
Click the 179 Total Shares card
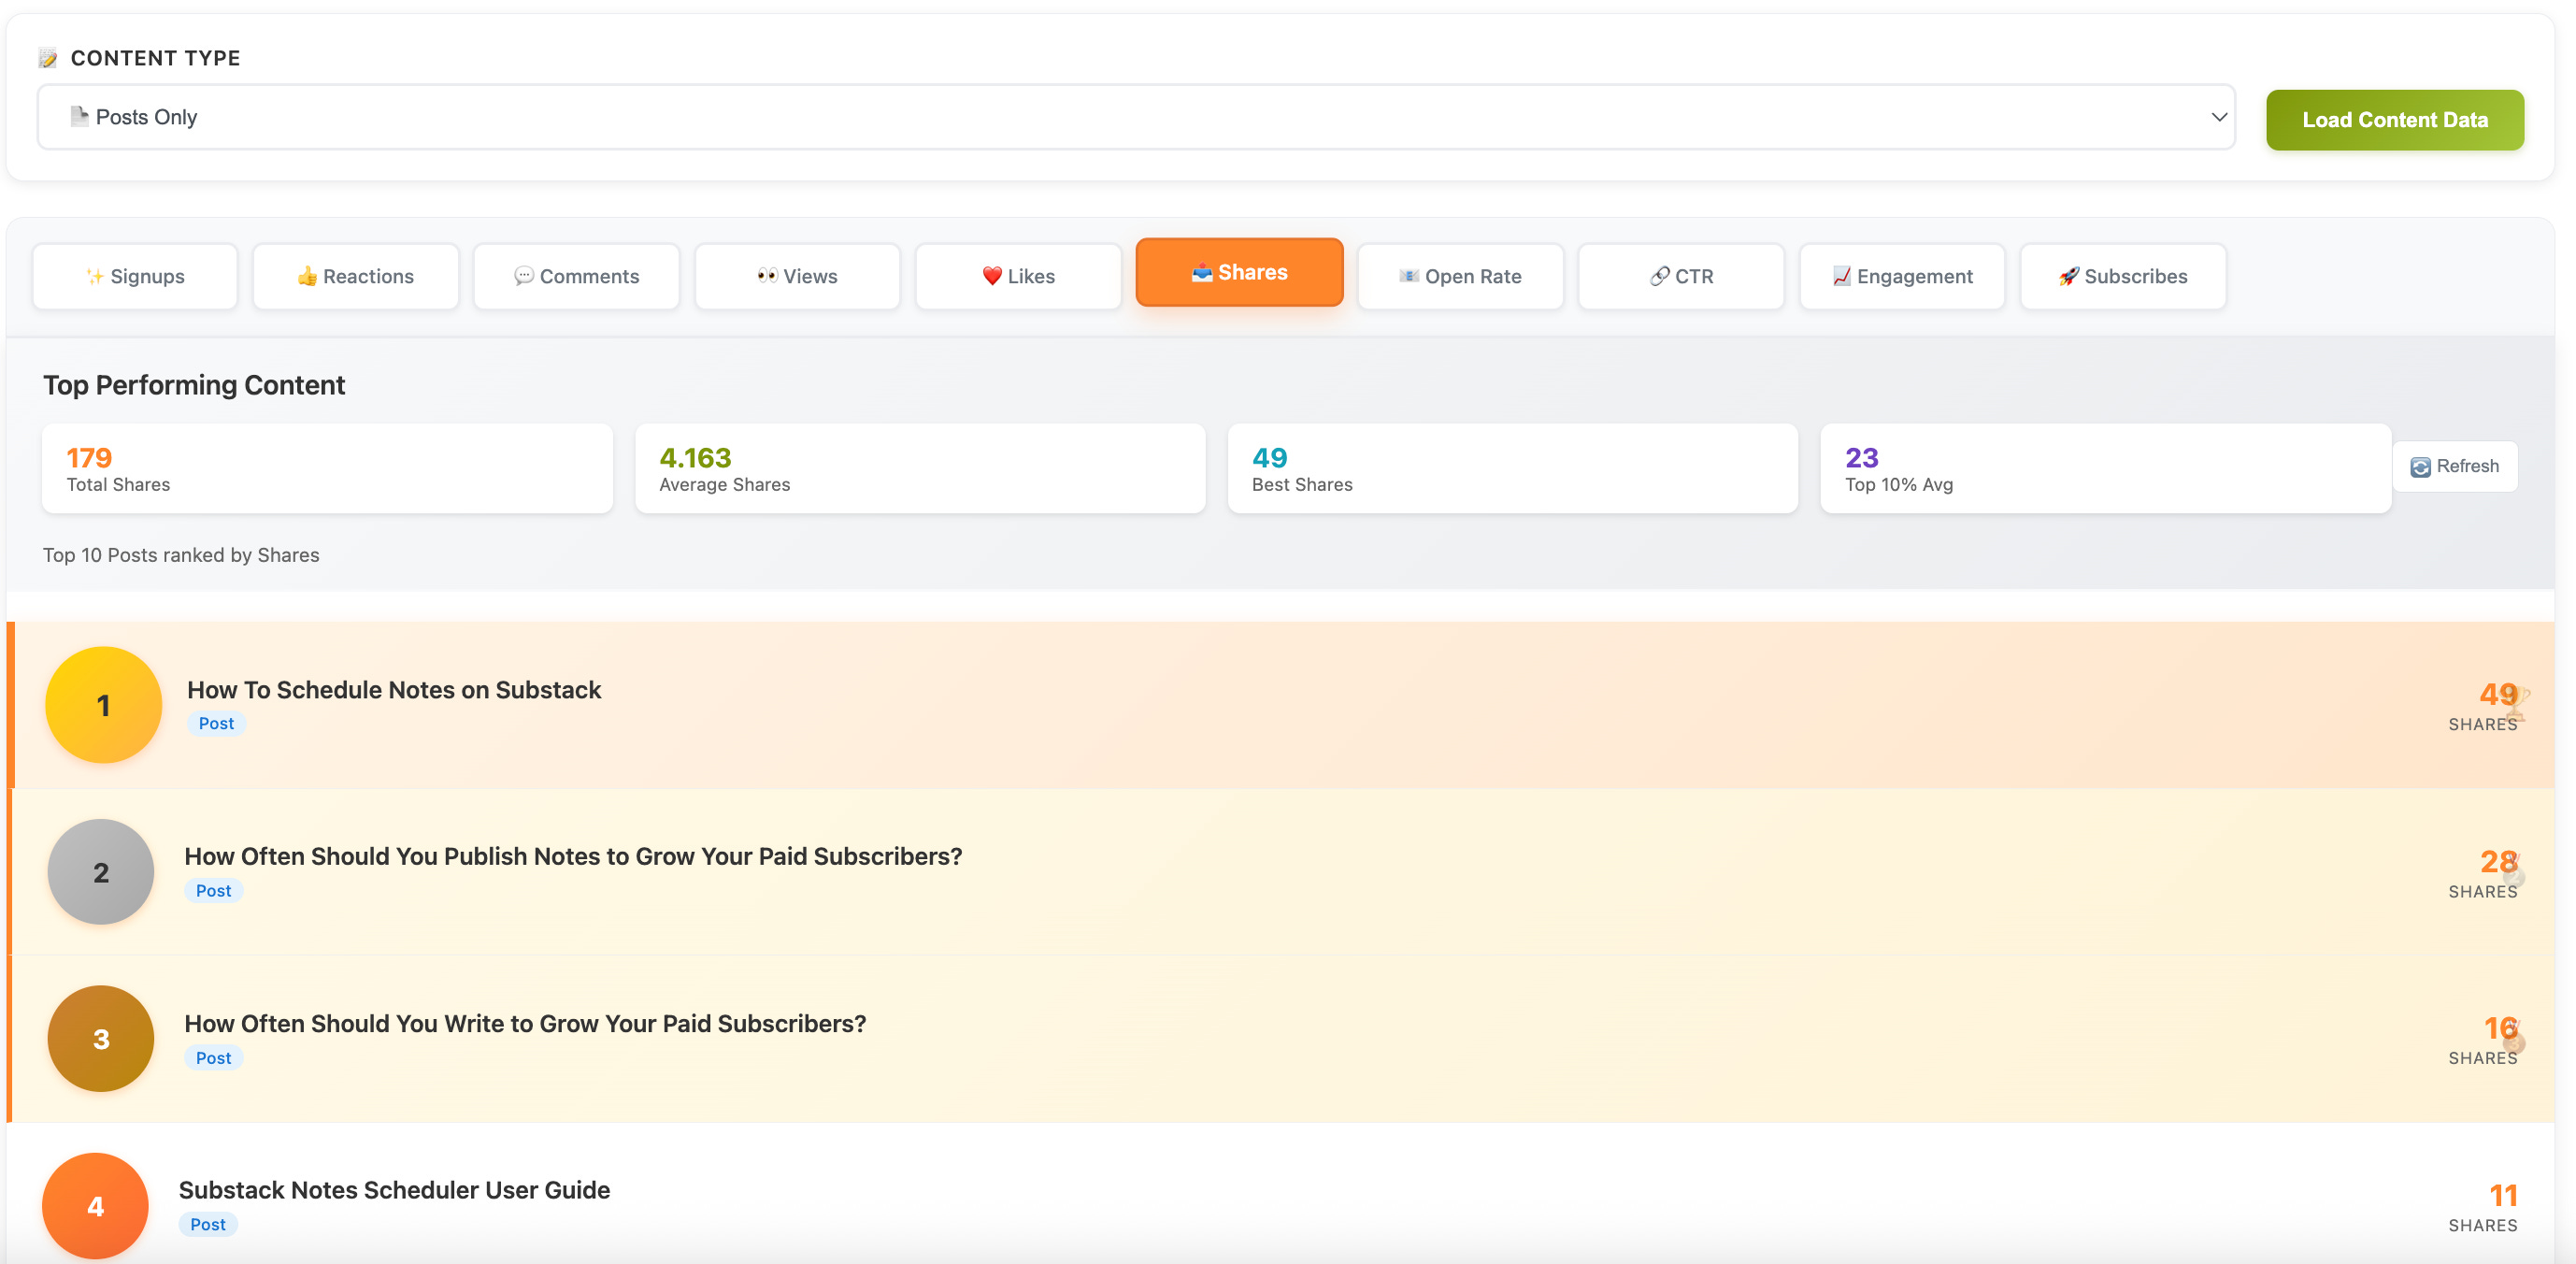tap(327, 468)
